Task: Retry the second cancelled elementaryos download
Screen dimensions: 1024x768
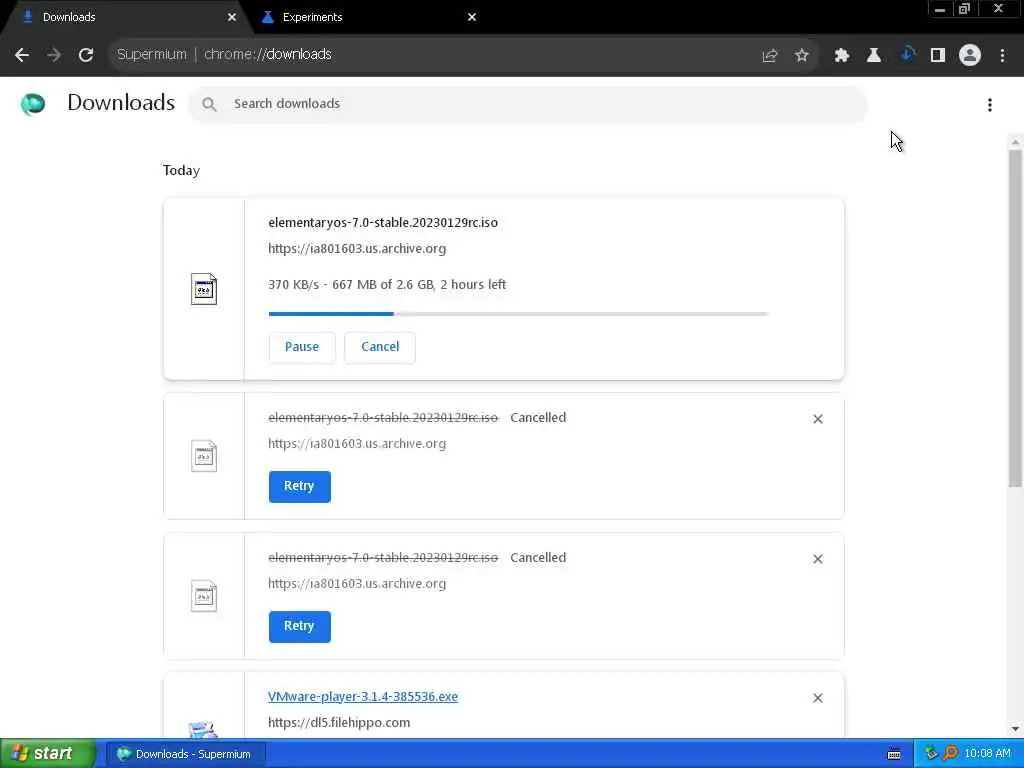Action: 299,626
